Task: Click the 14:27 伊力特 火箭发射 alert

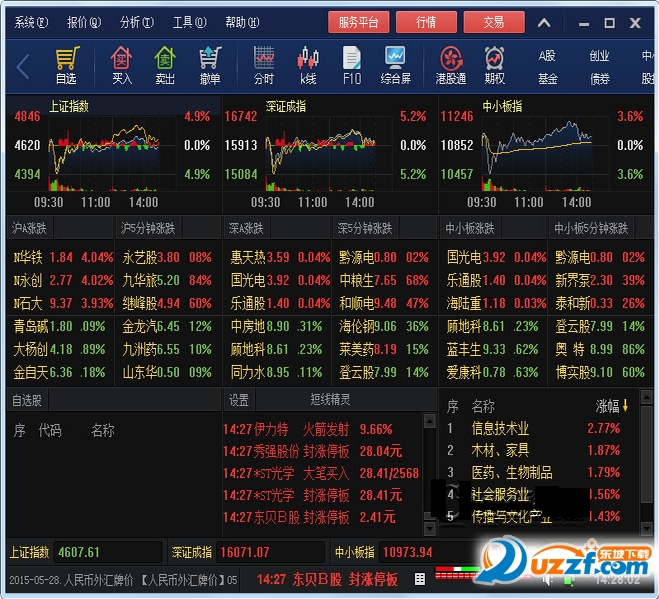Action: pyautogui.click(x=308, y=429)
